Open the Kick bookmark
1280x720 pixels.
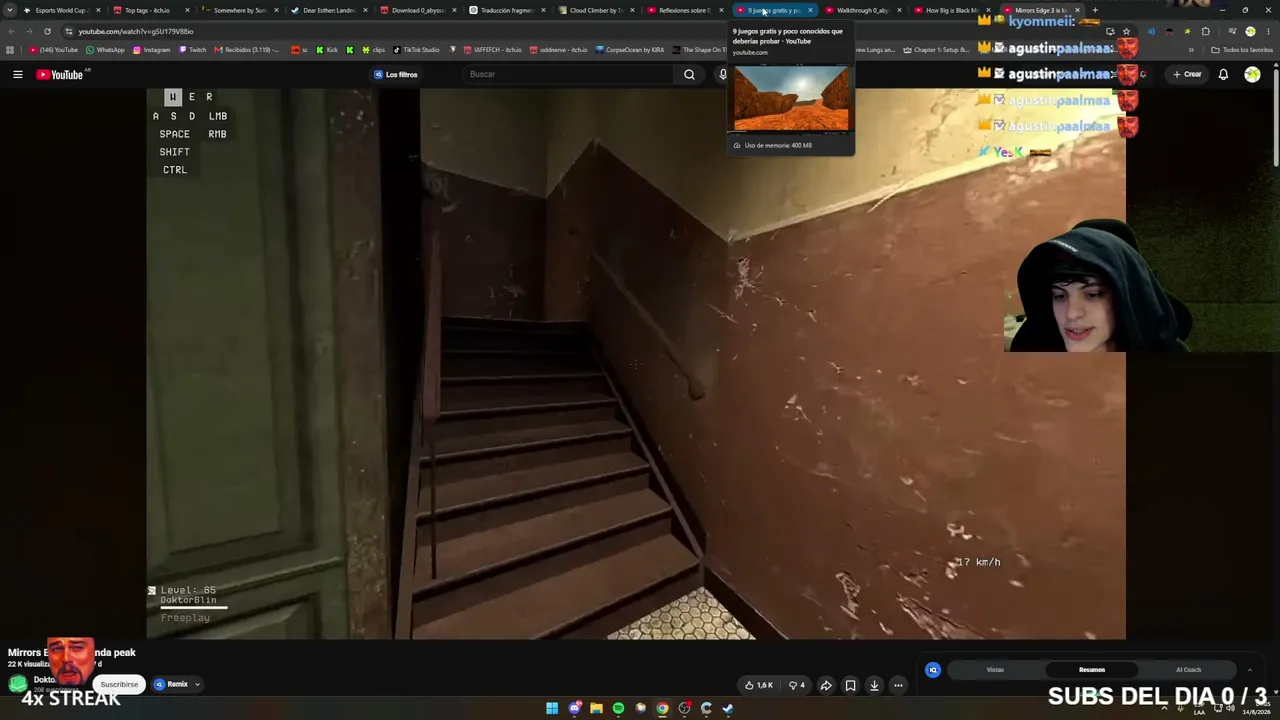click(x=327, y=50)
